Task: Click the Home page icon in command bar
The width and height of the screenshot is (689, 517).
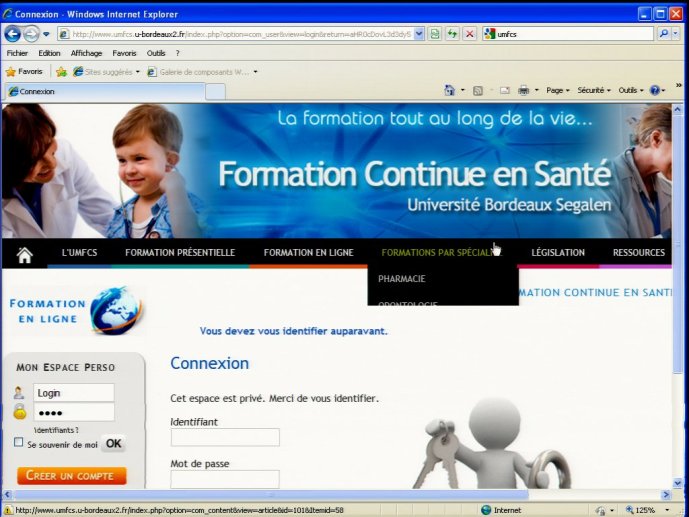Action: pos(450,90)
